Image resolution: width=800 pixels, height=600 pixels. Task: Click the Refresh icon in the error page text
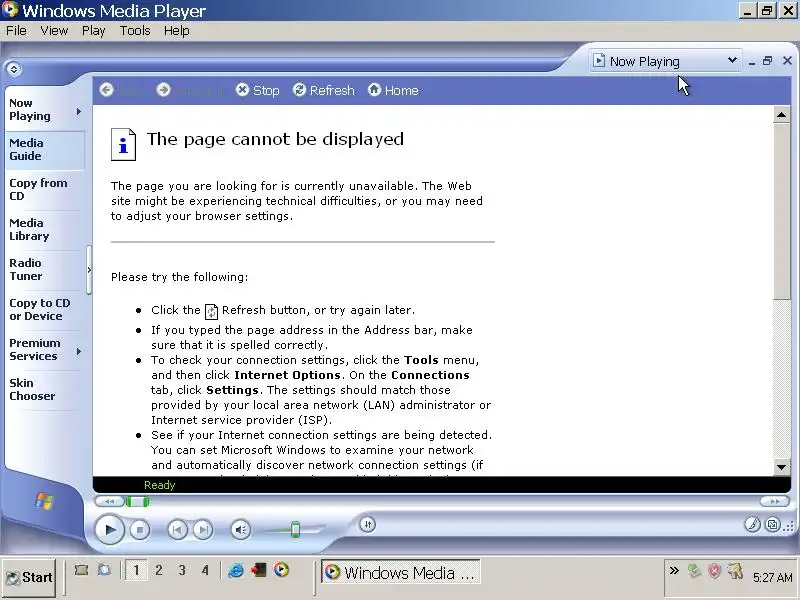[211, 311]
